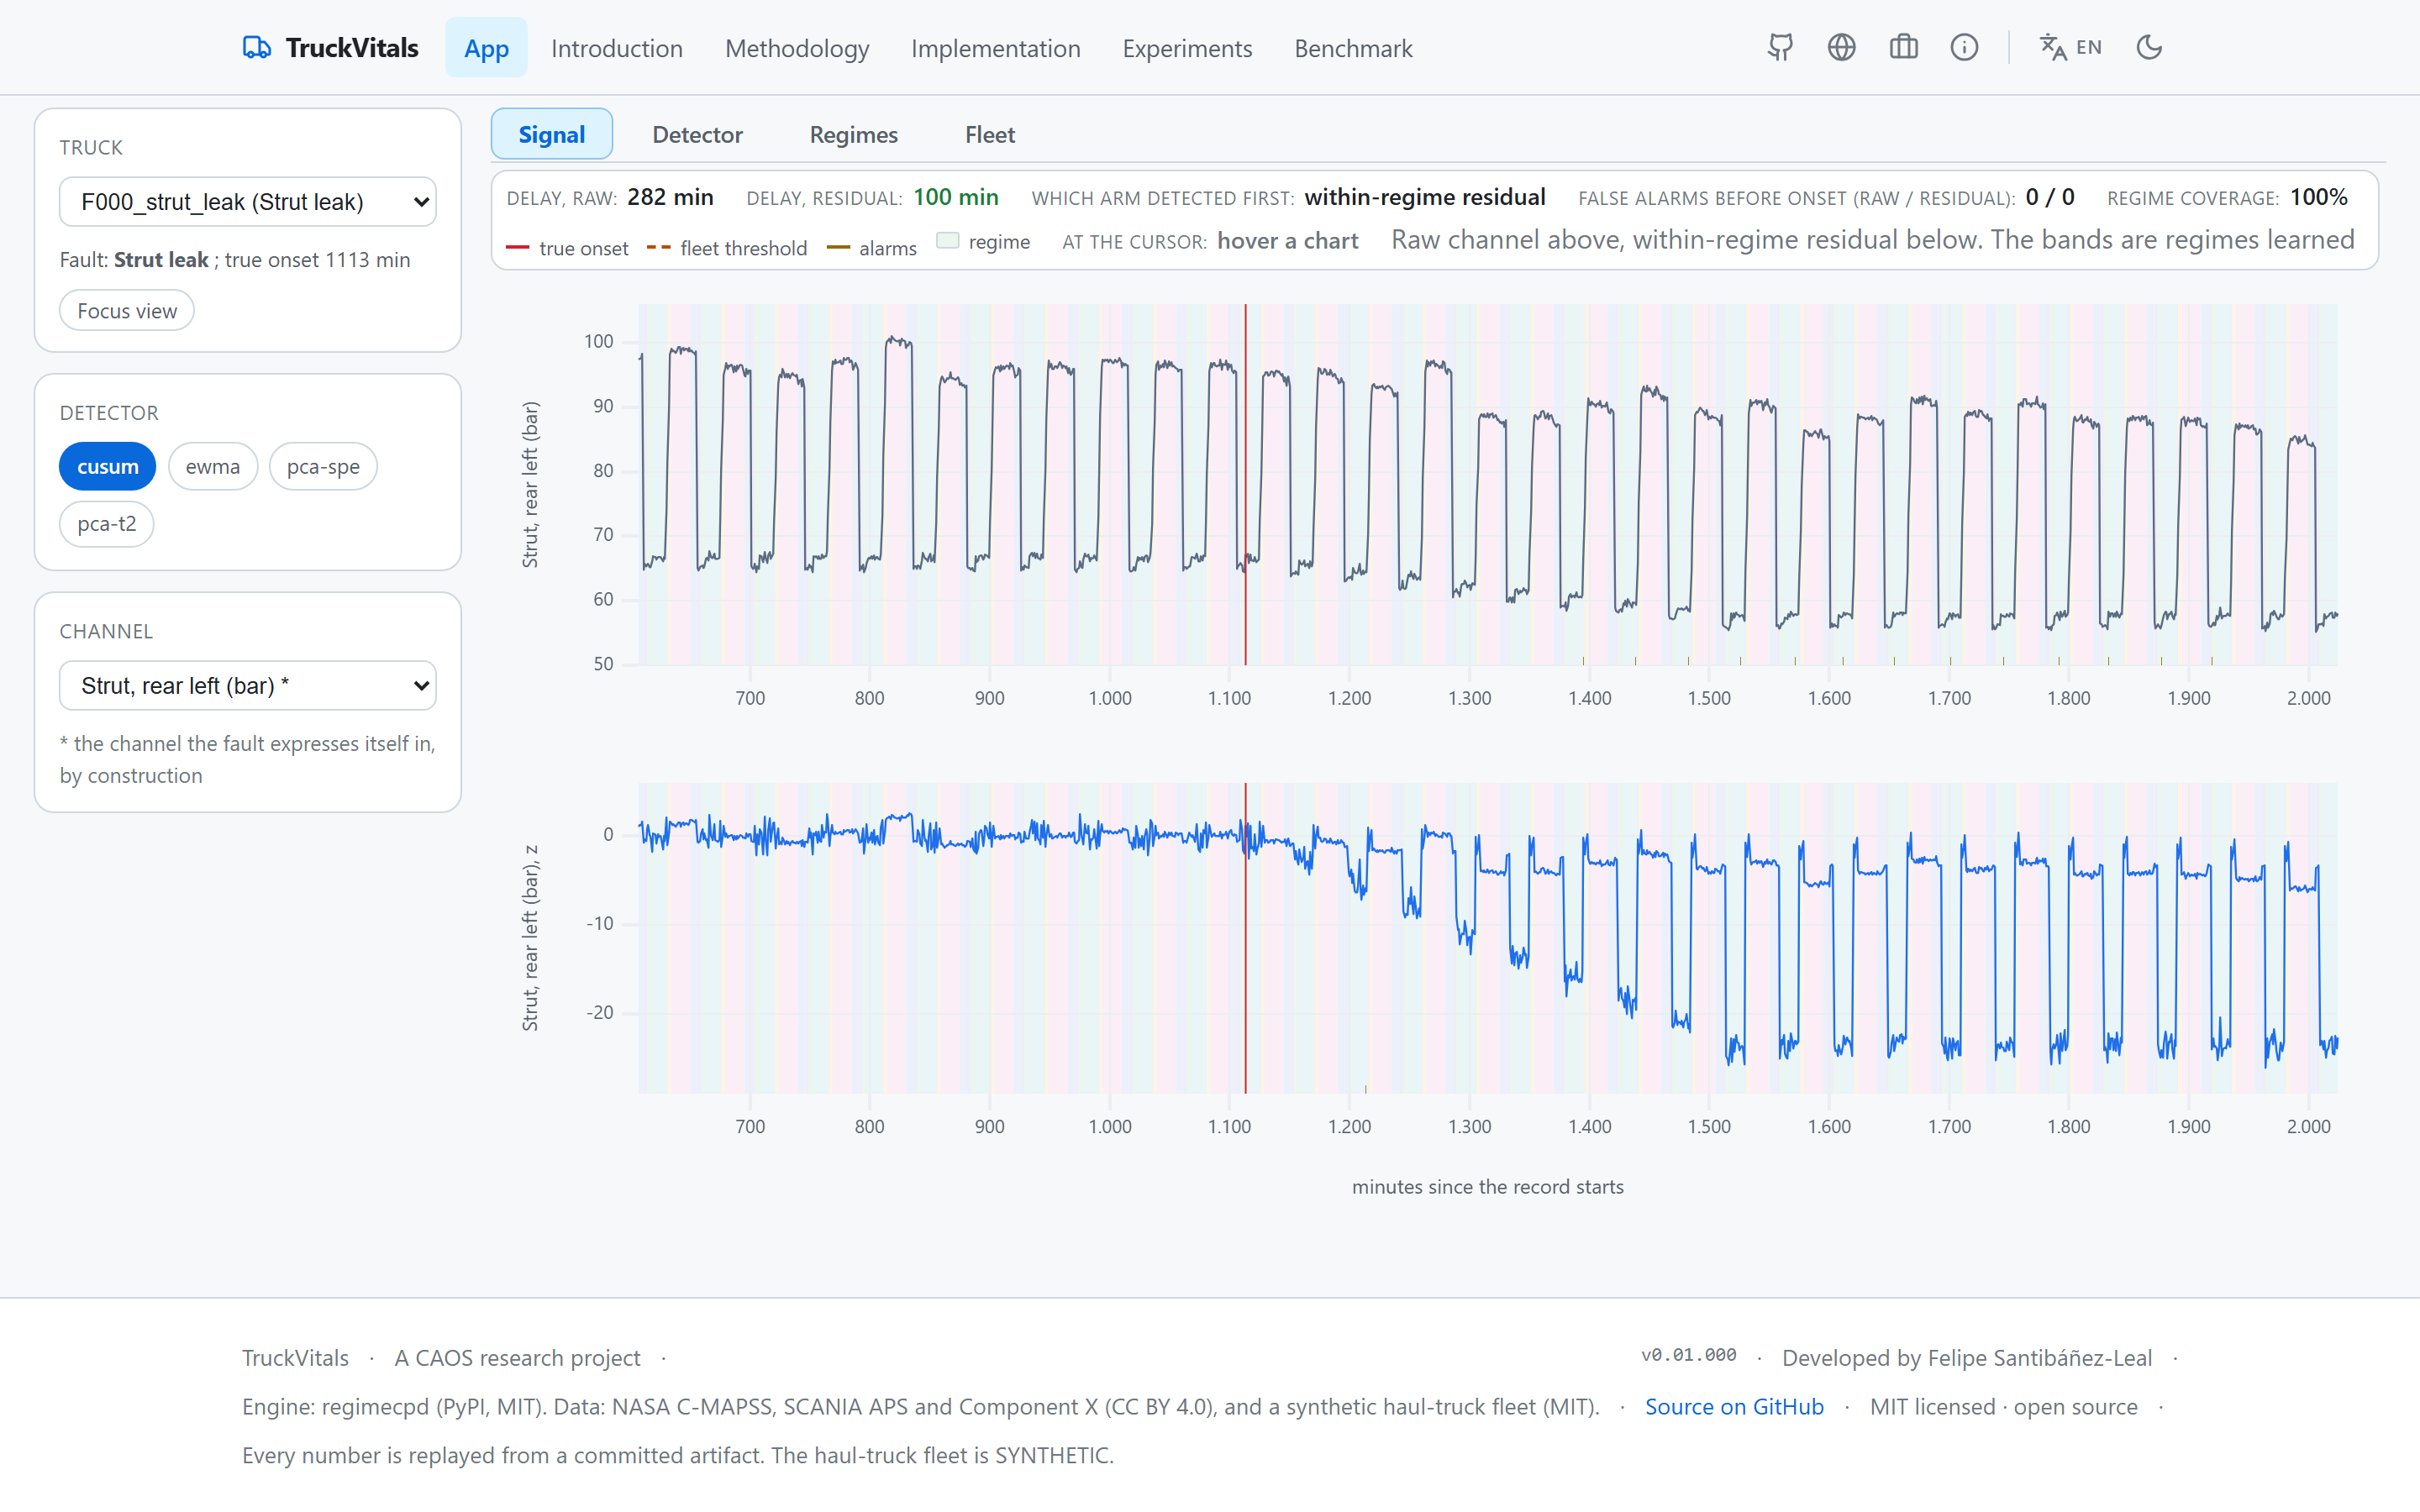The height and width of the screenshot is (1512, 2420).
Task: Switch to the Detector tab
Action: (697, 134)
